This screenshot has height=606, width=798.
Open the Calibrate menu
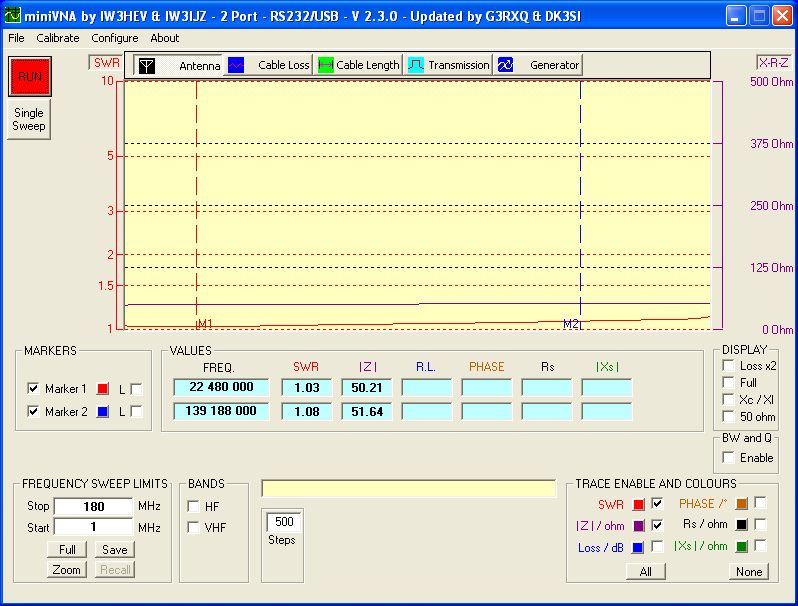point(57,38)
